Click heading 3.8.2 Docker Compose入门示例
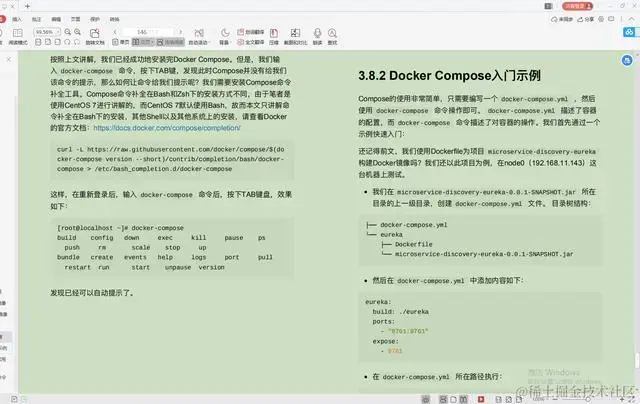 [x=449, y=75]
